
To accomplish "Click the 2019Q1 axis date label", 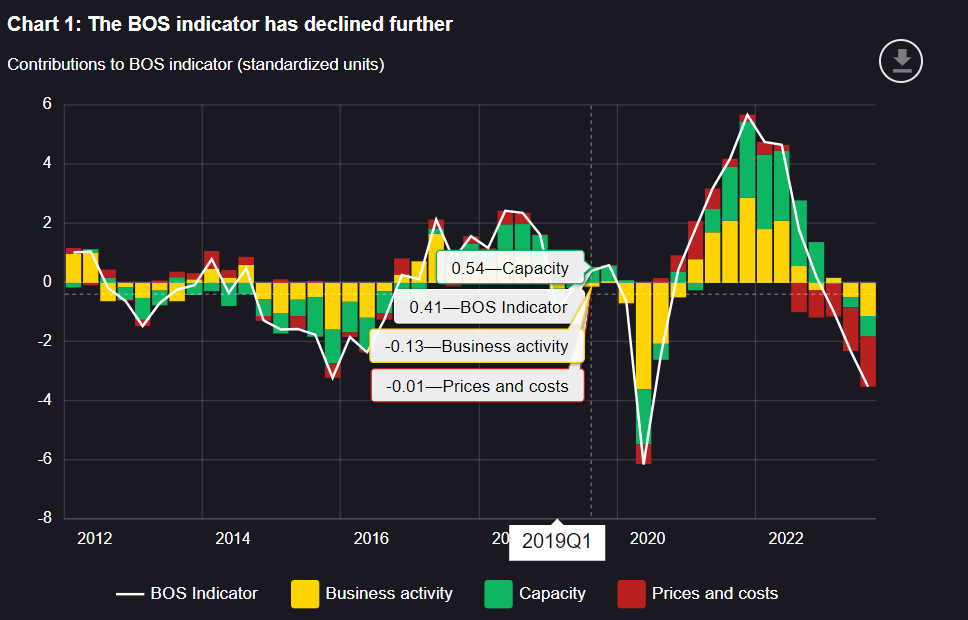I will tap(557, 543).
